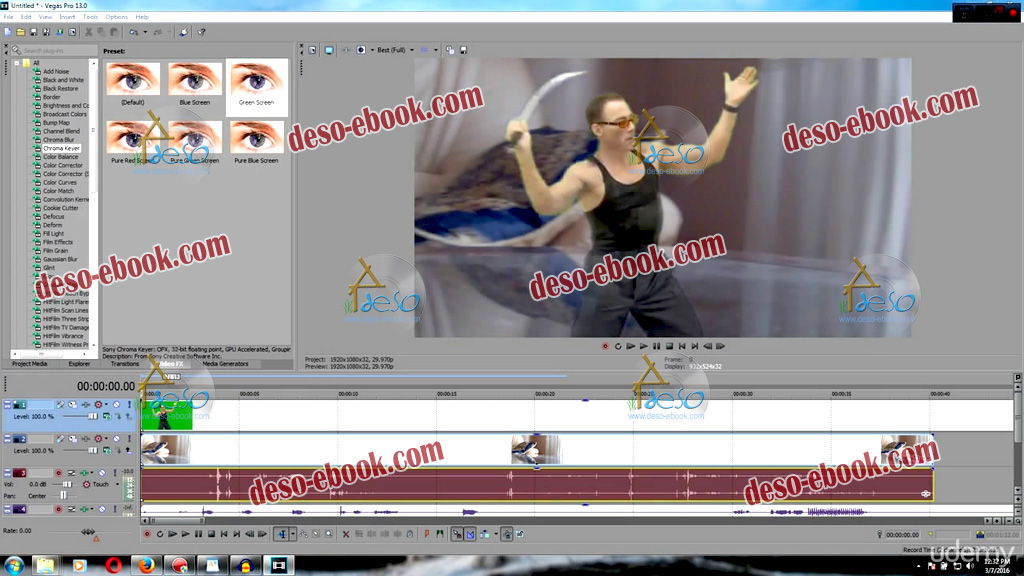Collapse the All plugins tree node
This screenshot has height=576, width=1024.
click(17, 63)
